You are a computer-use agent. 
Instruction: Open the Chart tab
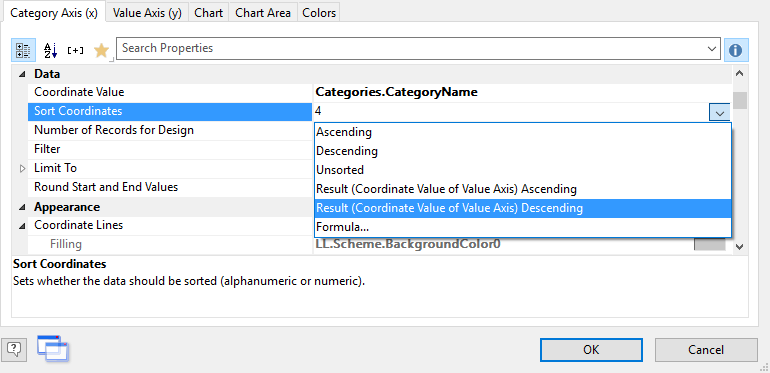click(x=209, y=13)
